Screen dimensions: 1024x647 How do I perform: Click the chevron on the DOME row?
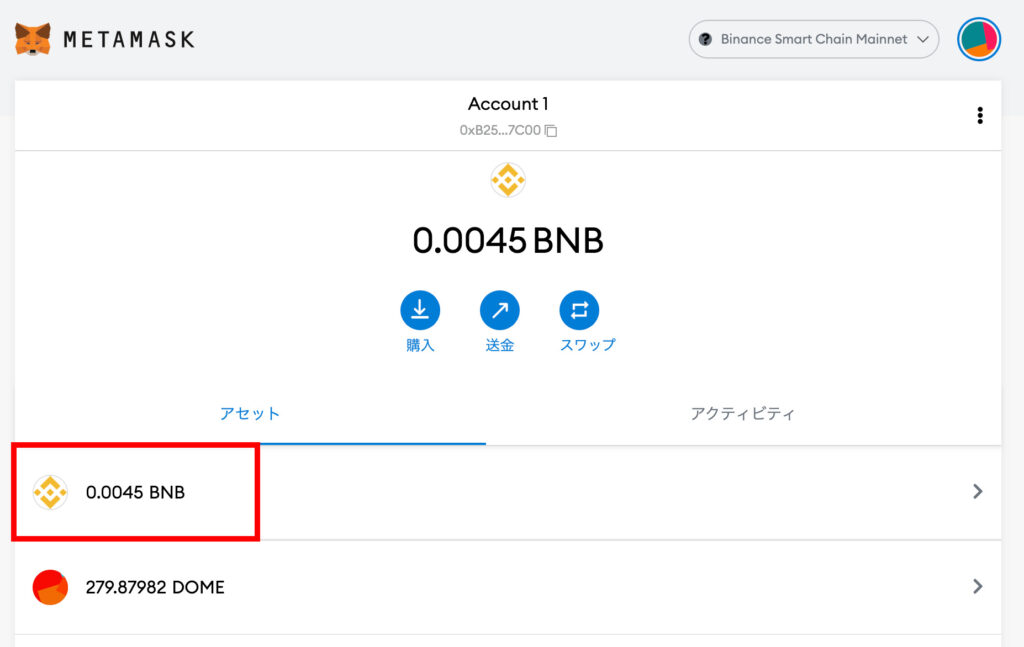[x=978, y=586]
